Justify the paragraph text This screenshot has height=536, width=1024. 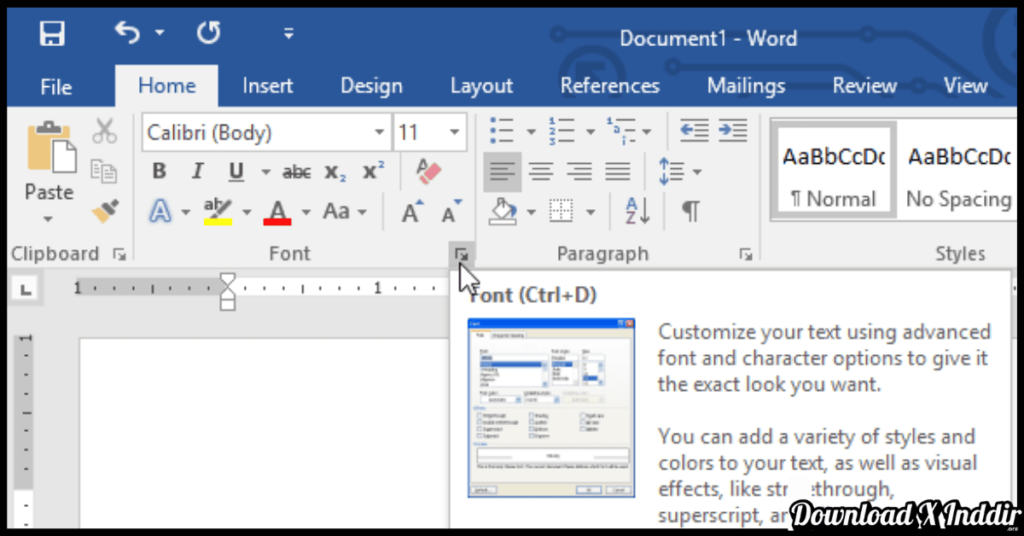pyautogui.click(x=618, y=172)
